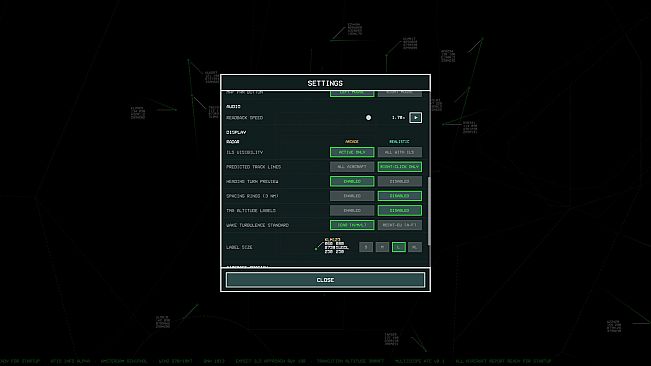Click the Arcade column header
The width and height of the screenshot is (651, 366).
click(352, 142)
